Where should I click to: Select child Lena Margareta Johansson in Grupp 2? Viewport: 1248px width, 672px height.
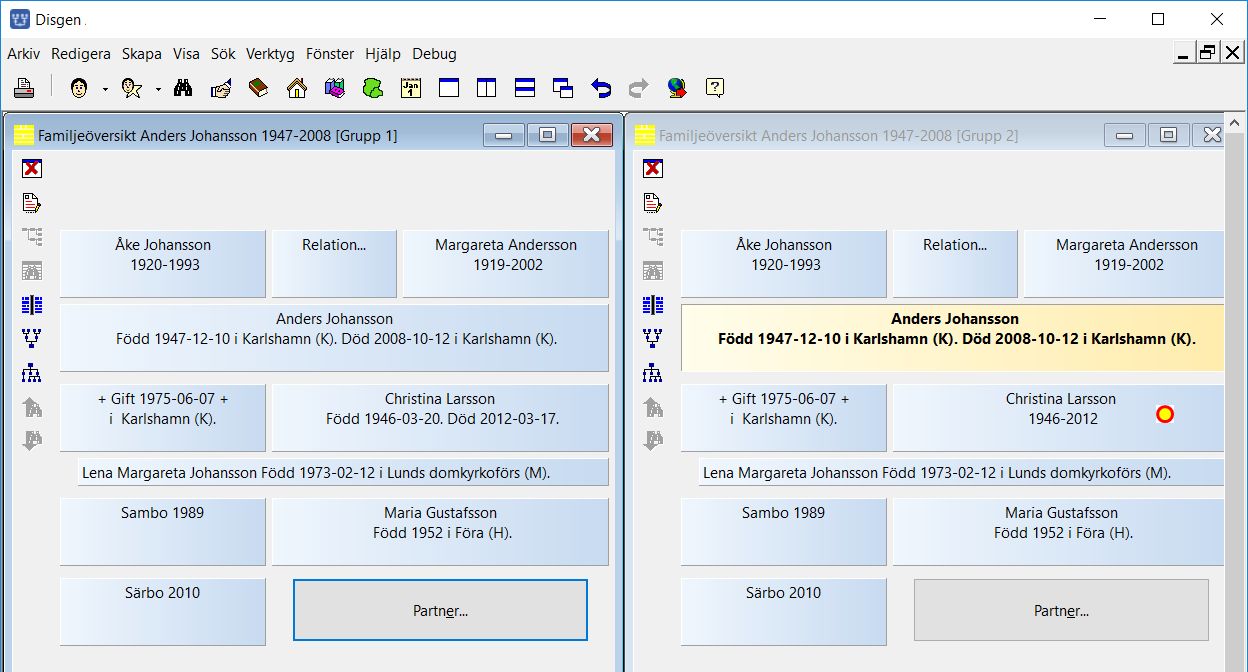(961, 472)
